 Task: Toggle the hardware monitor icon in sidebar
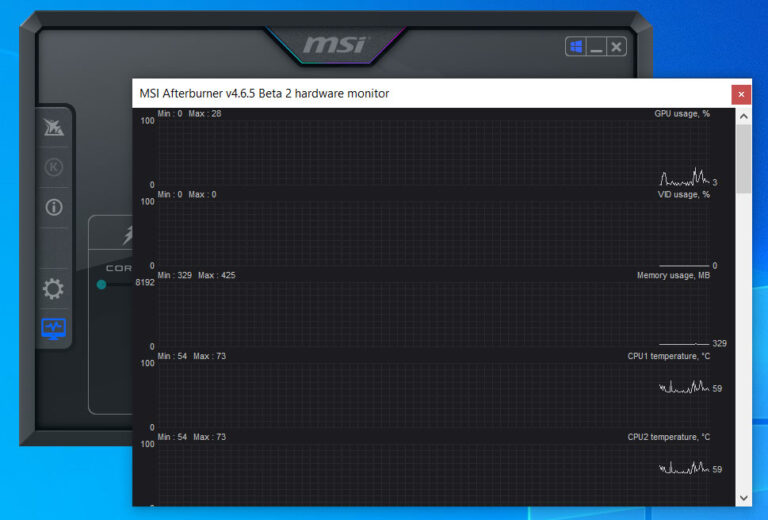53,328
